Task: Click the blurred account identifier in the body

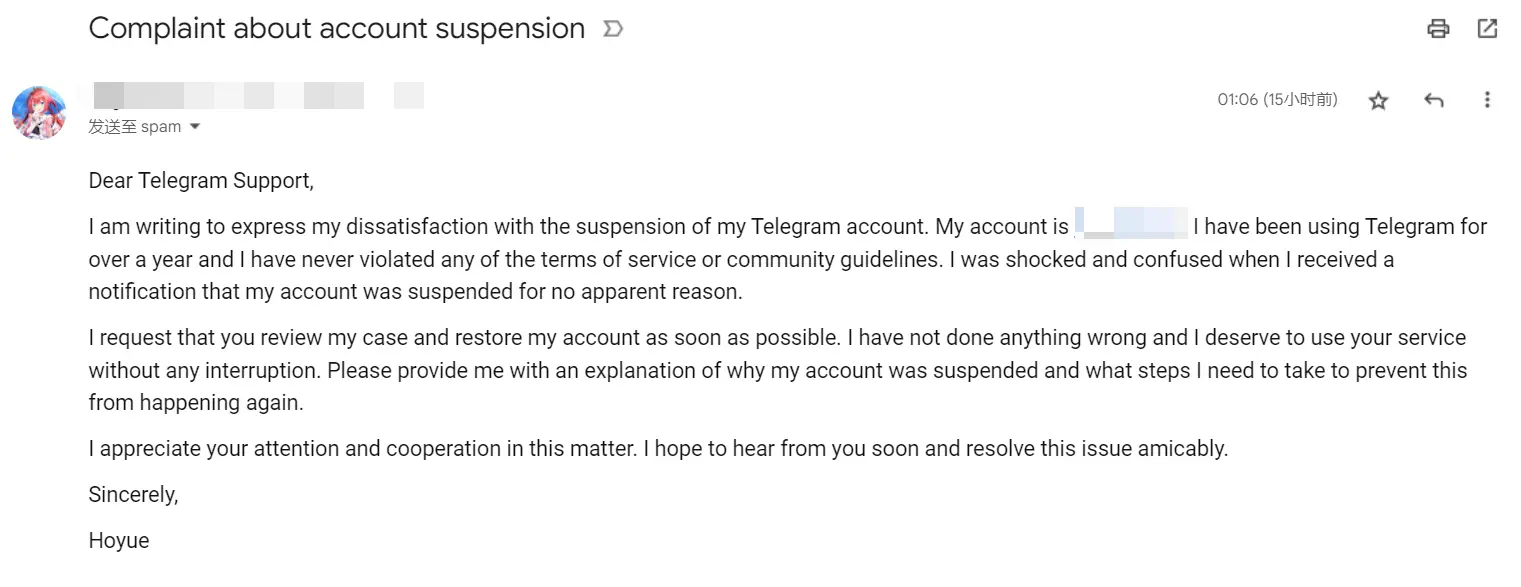Action: (1131, 222)
